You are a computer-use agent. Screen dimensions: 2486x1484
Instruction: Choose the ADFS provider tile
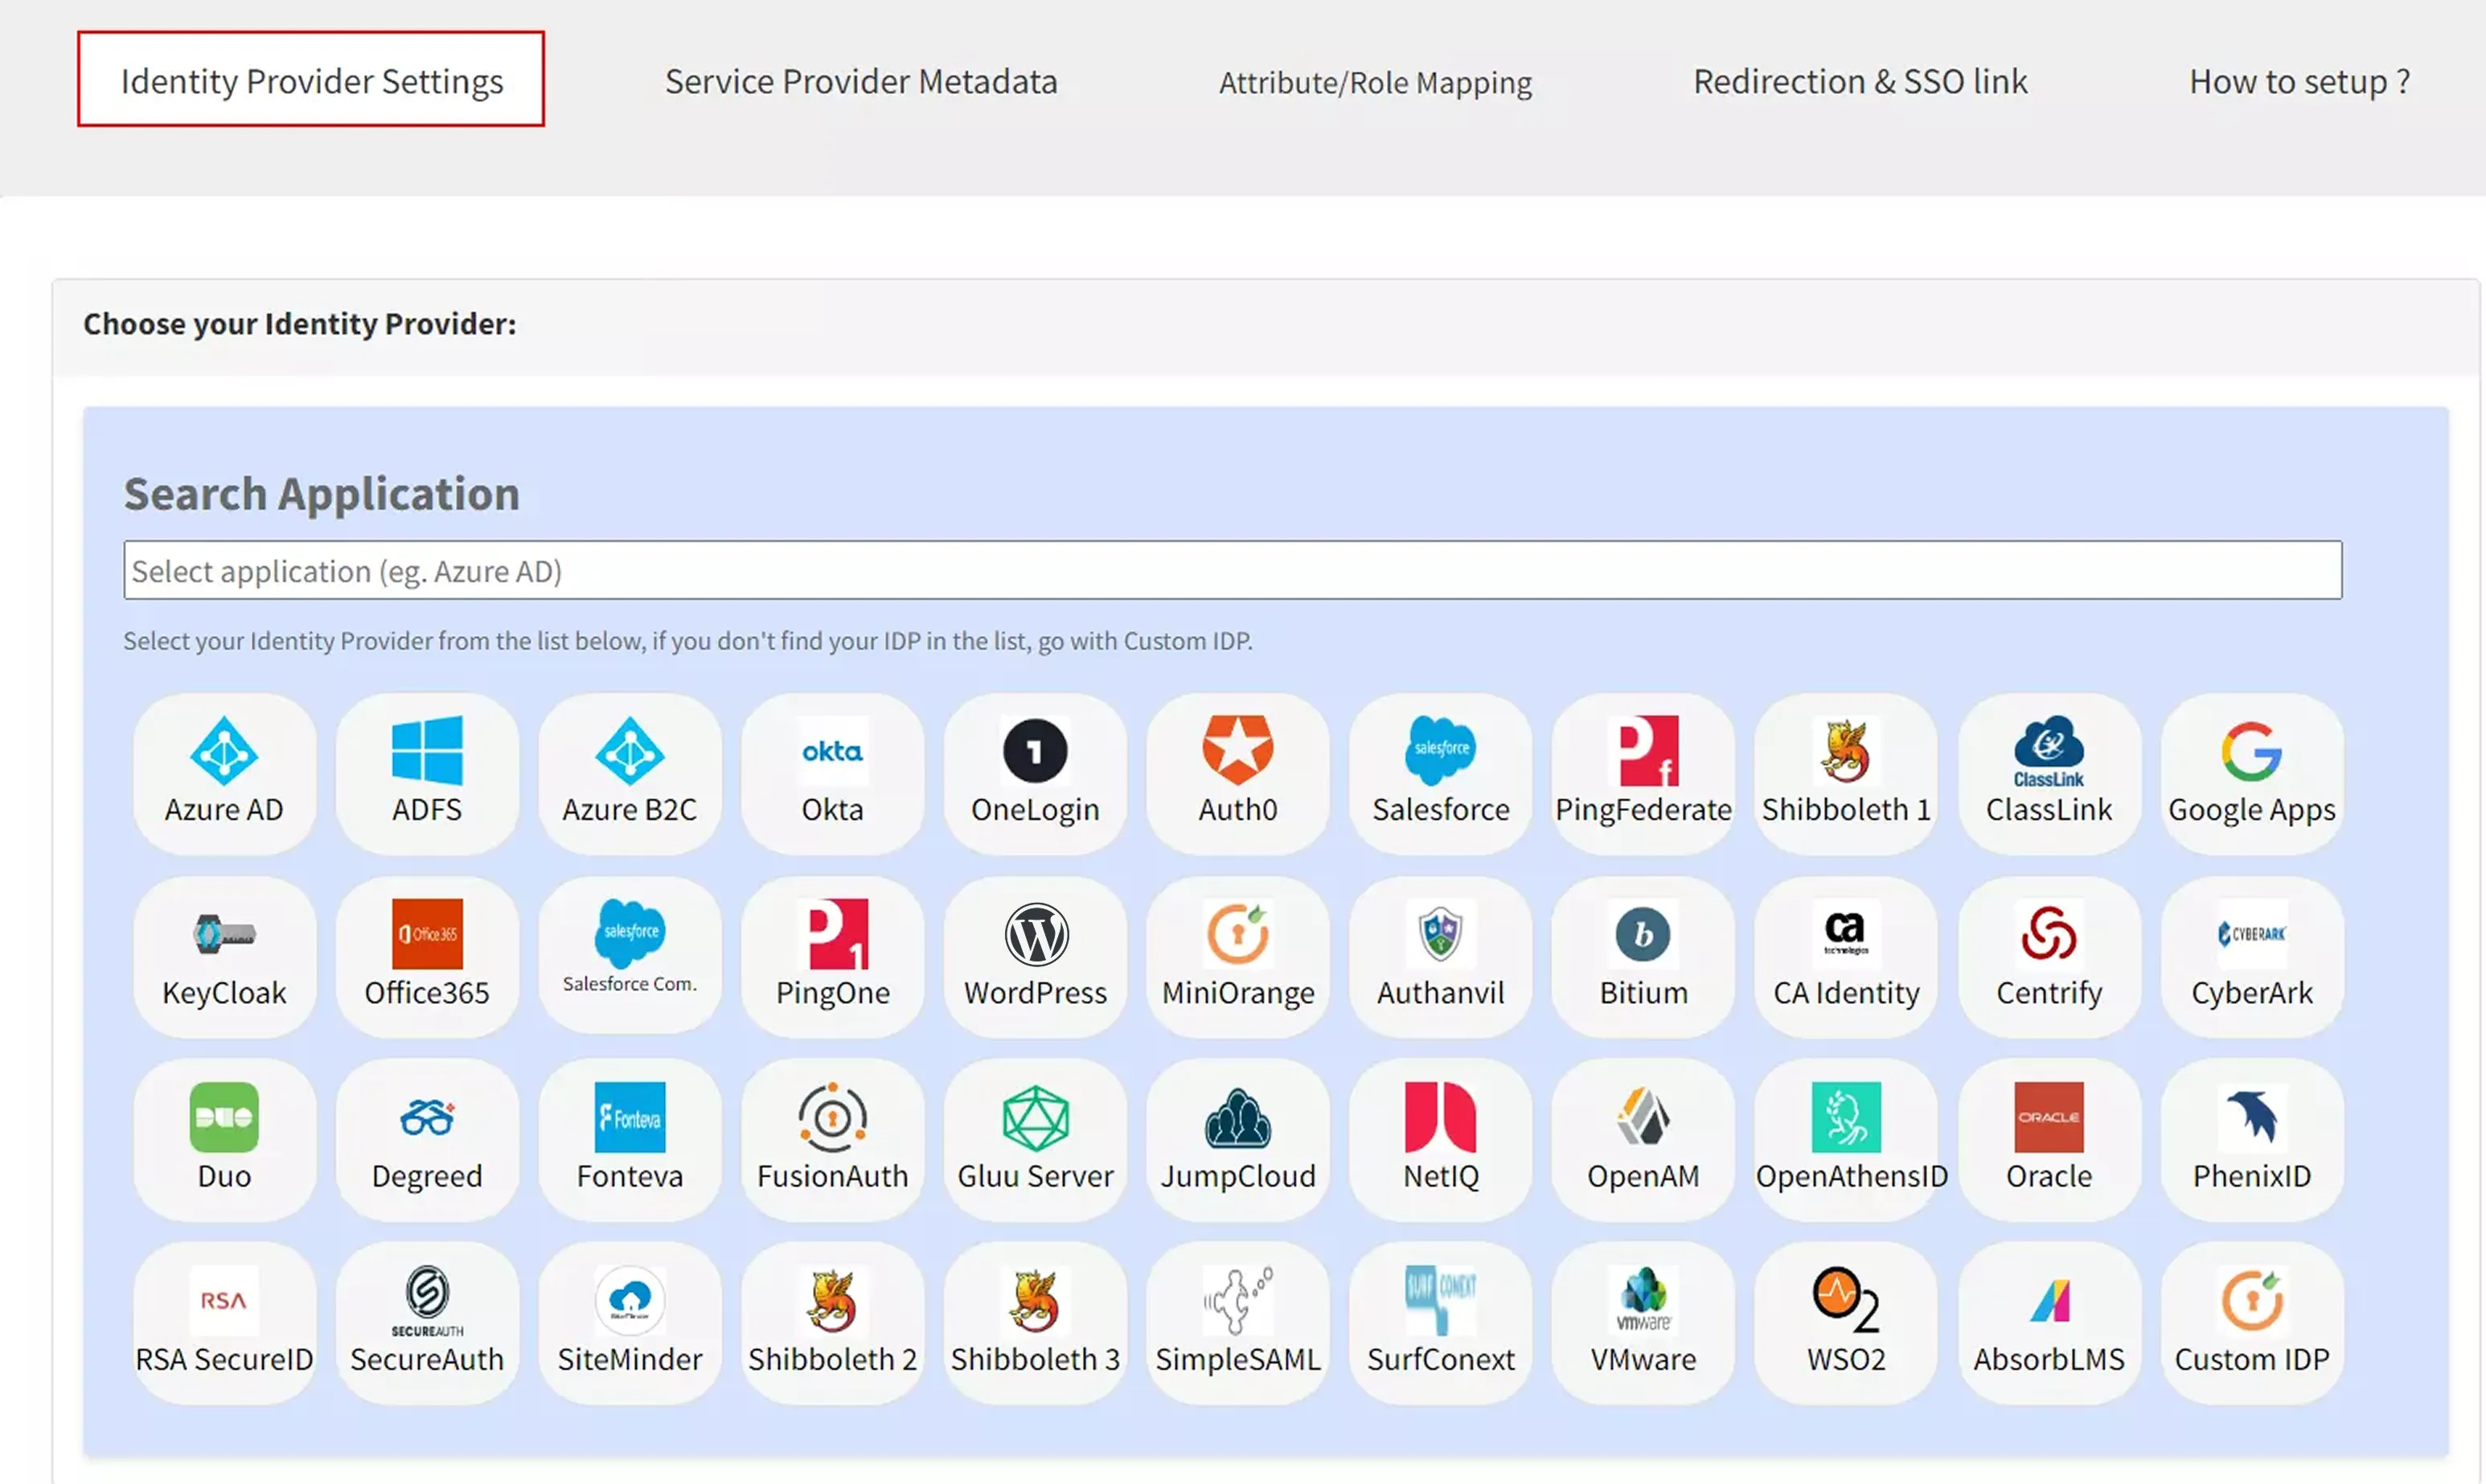coord(427,773)
